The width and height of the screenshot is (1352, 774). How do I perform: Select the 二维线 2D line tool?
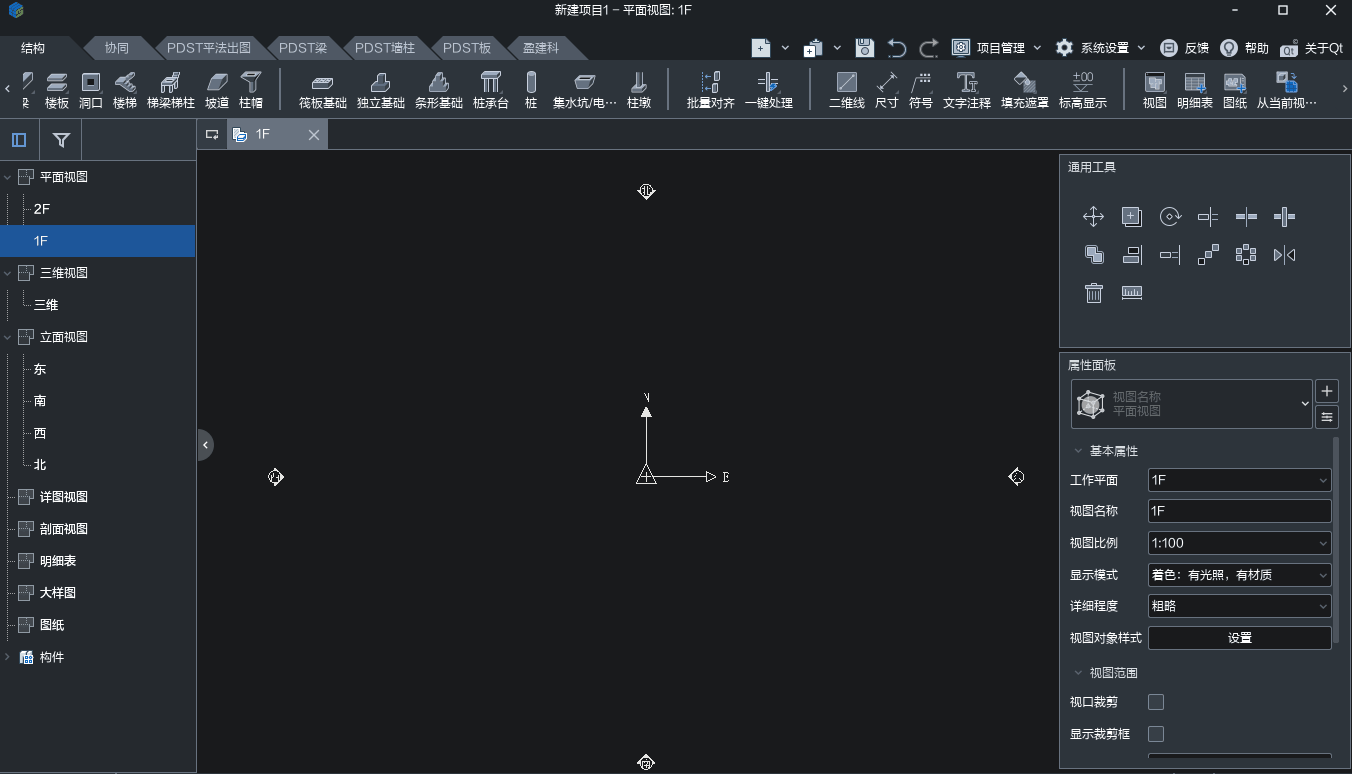click(846, 89)
